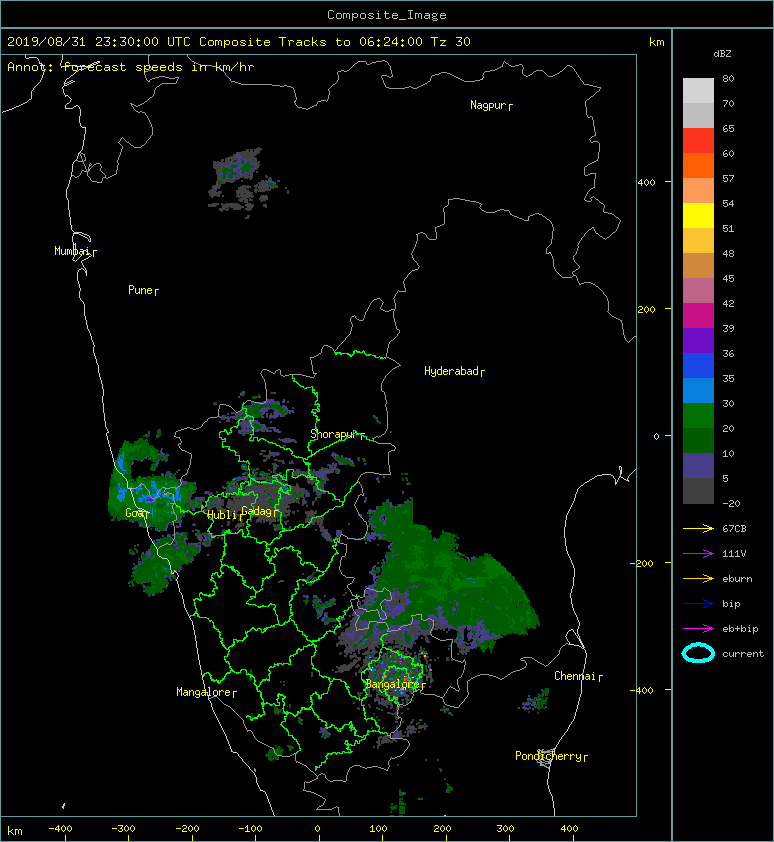774x842 pixels.
Task: Click the dark orange 57–60 dBZ colour band
Action: pos(698,165)
